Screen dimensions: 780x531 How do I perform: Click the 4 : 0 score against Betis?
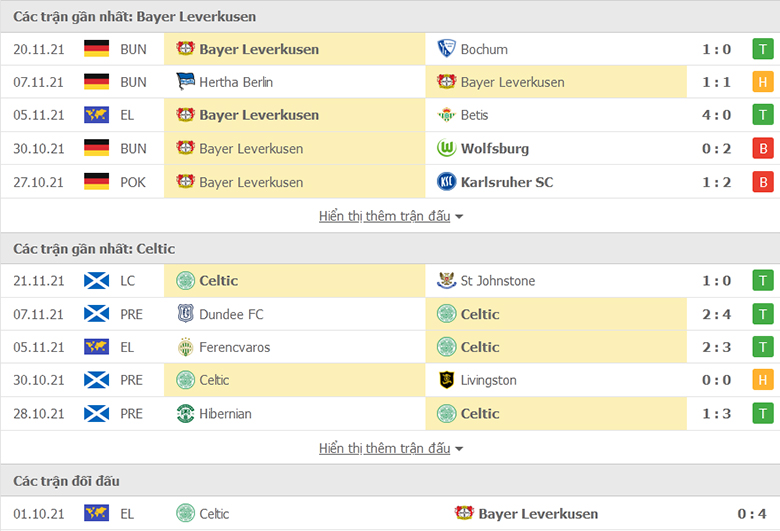716,115
